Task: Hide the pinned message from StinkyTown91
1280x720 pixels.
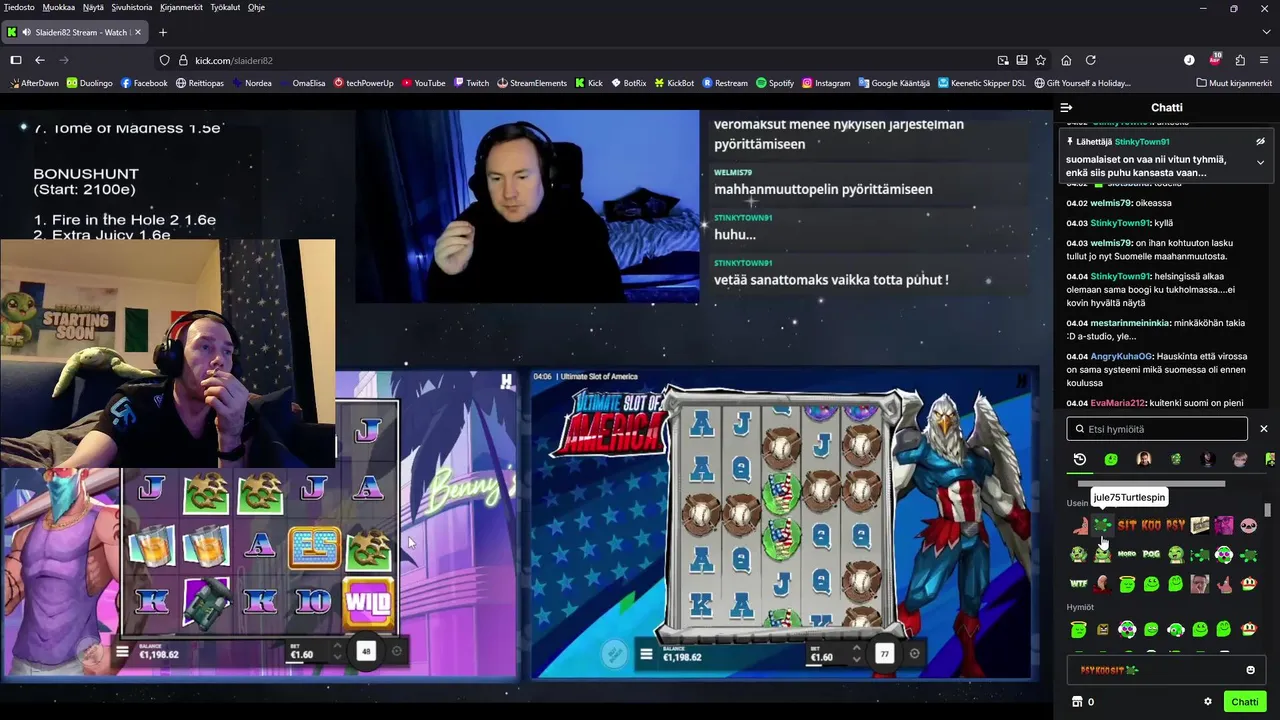Action: (1260, 142)
